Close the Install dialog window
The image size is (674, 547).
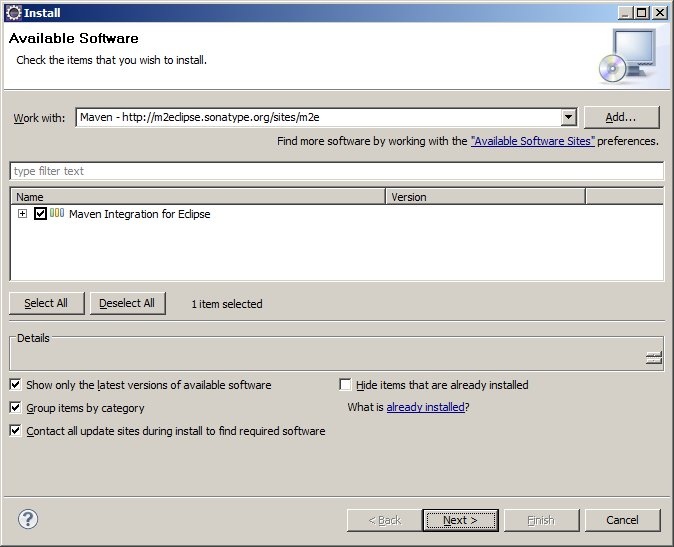[x=659, y=12]
